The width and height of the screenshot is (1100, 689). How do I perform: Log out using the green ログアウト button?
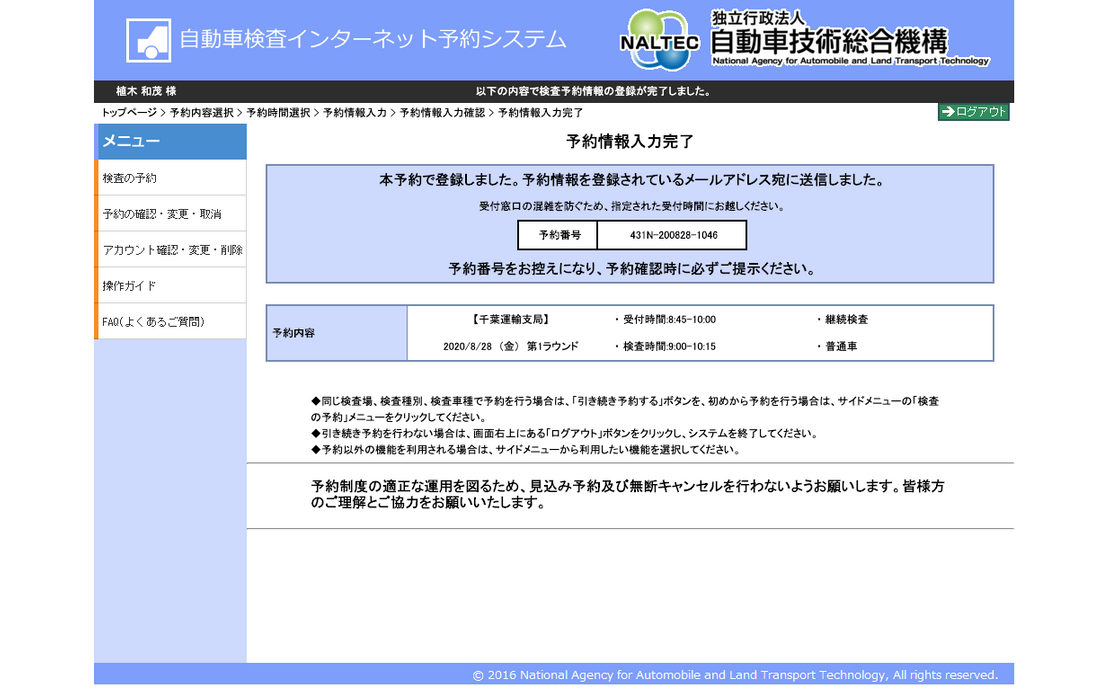tap(973, 112)
